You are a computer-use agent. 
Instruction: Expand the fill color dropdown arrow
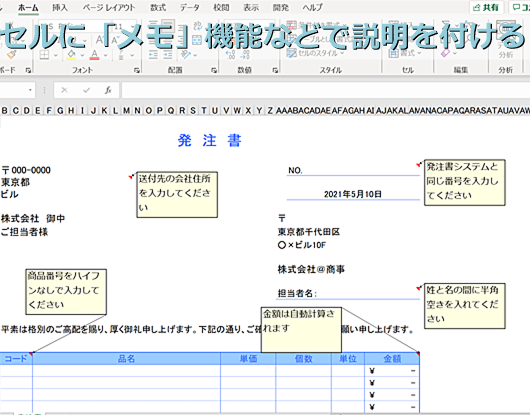point(82,55)
